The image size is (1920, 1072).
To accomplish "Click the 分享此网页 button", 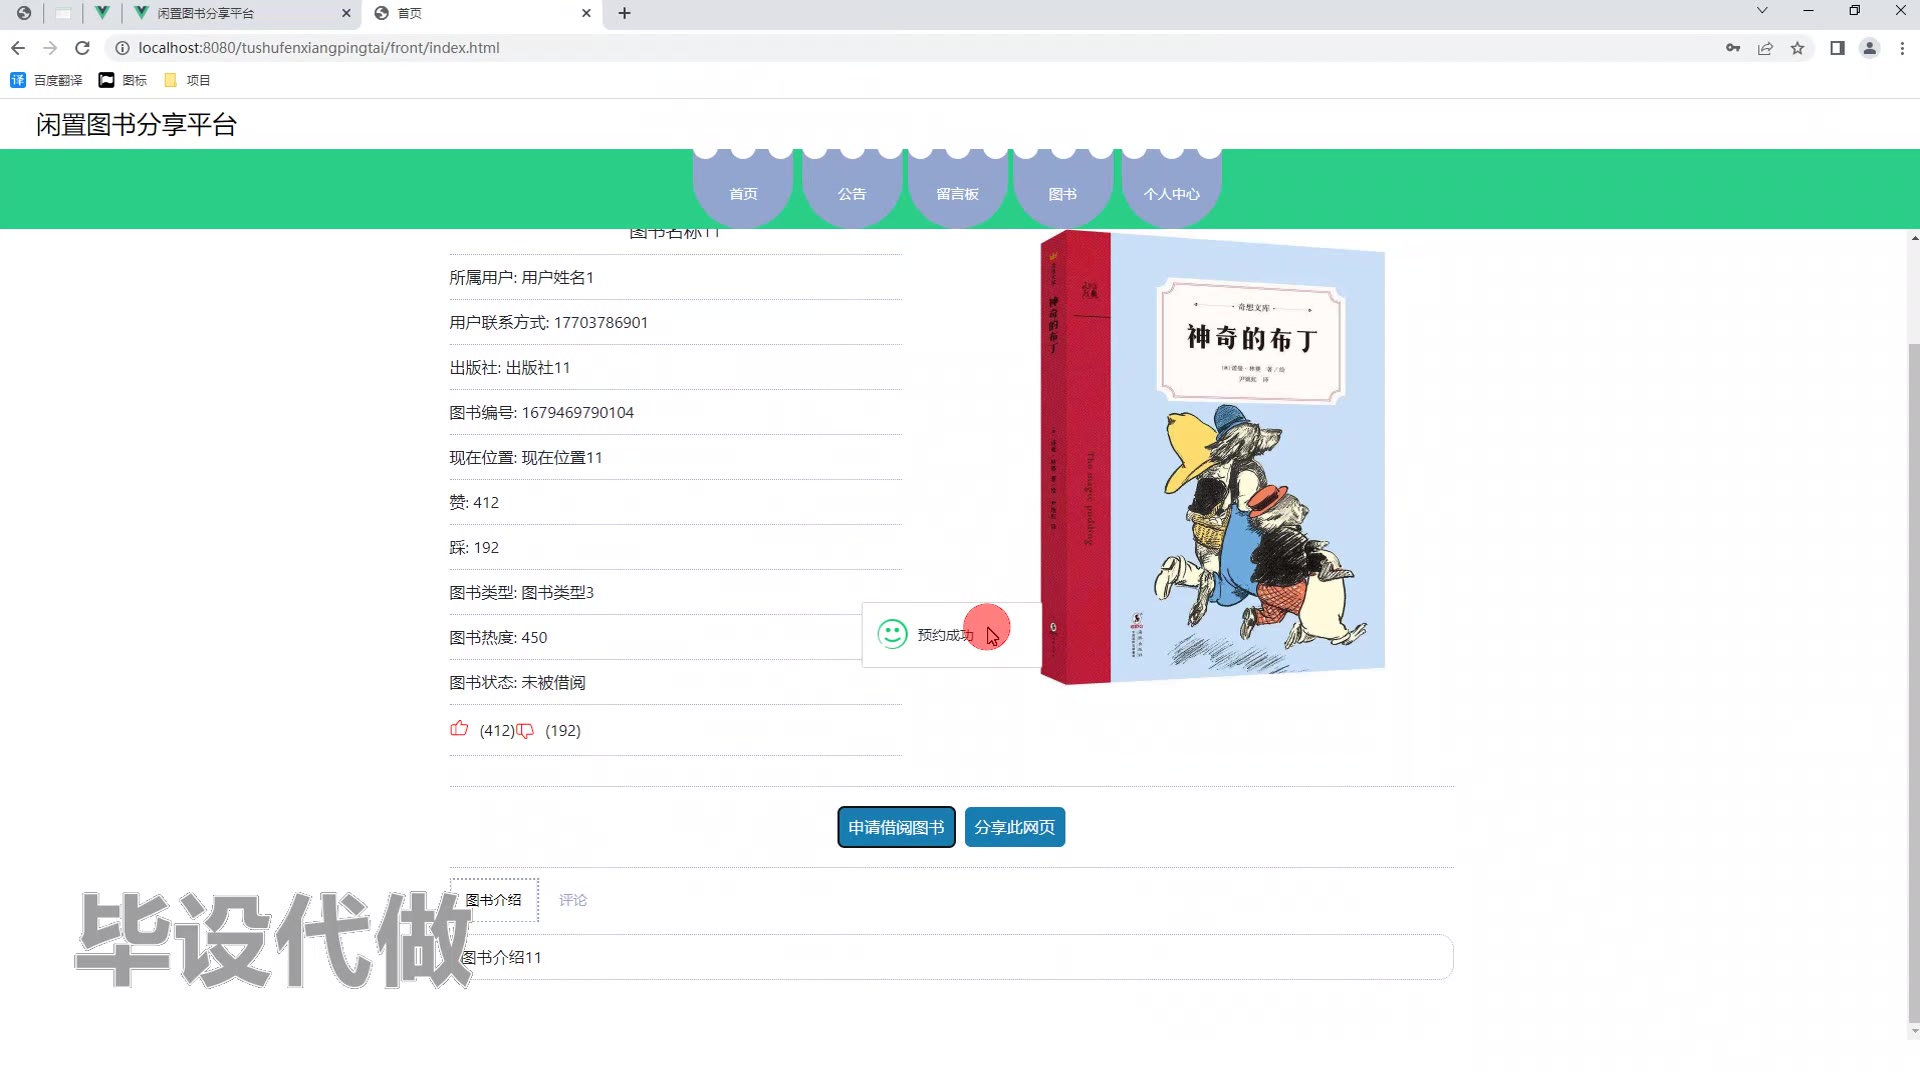I will pyautogui.click(x=1015, y=827).
